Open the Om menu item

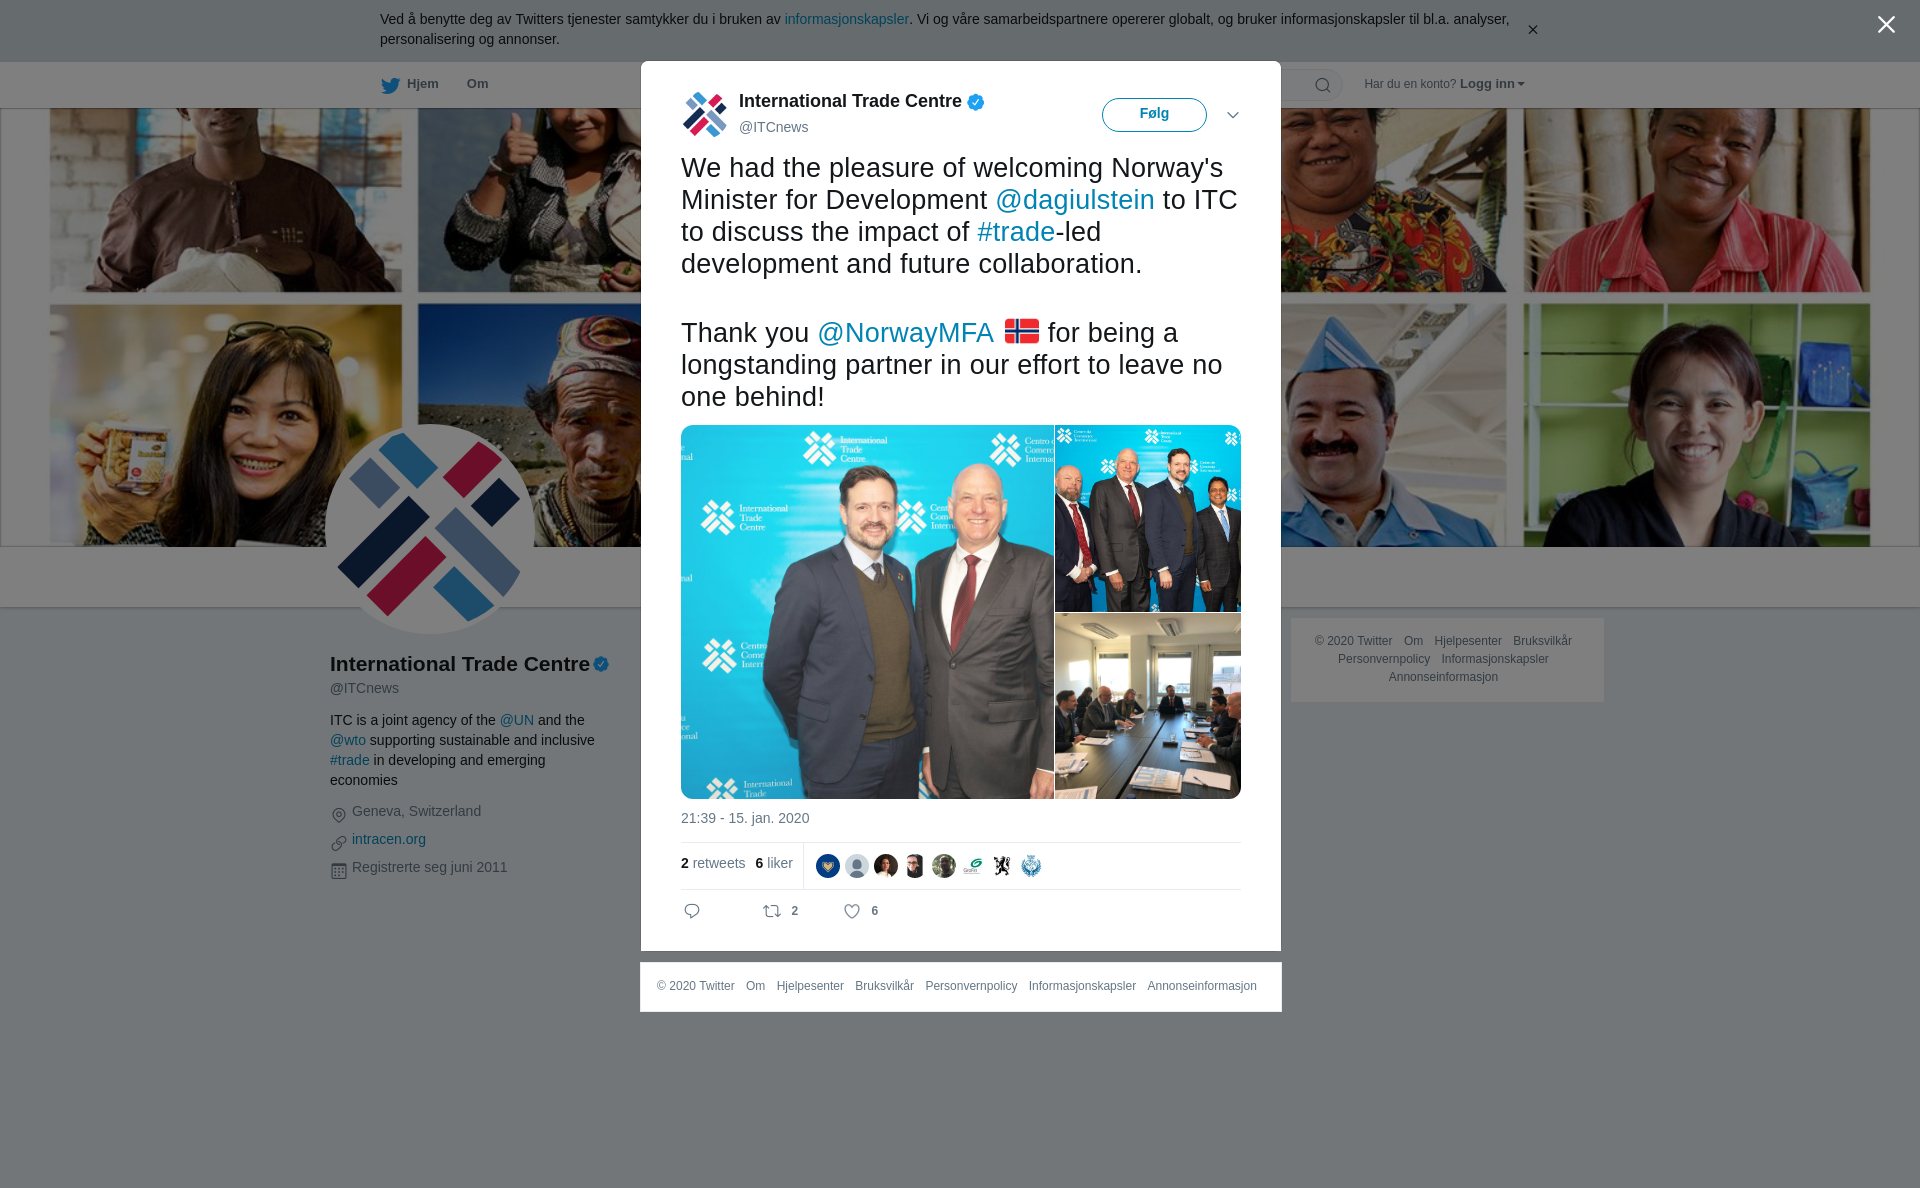477,84
